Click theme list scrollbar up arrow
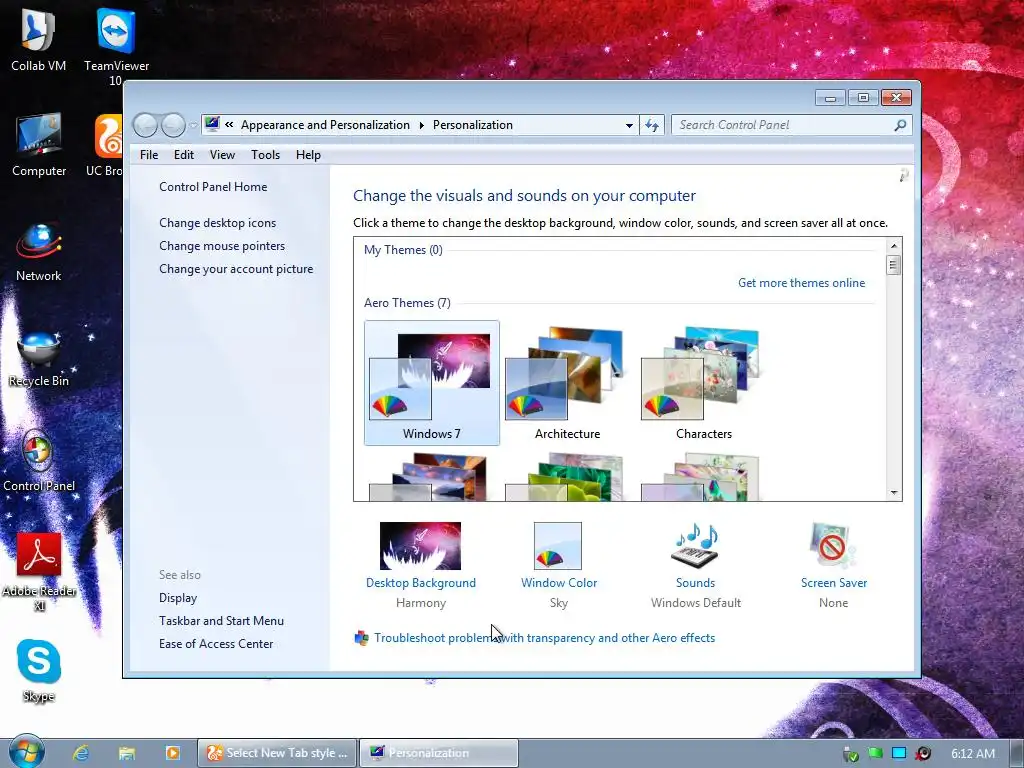Viewport: 1024px width, 768px height. point(894,246)
